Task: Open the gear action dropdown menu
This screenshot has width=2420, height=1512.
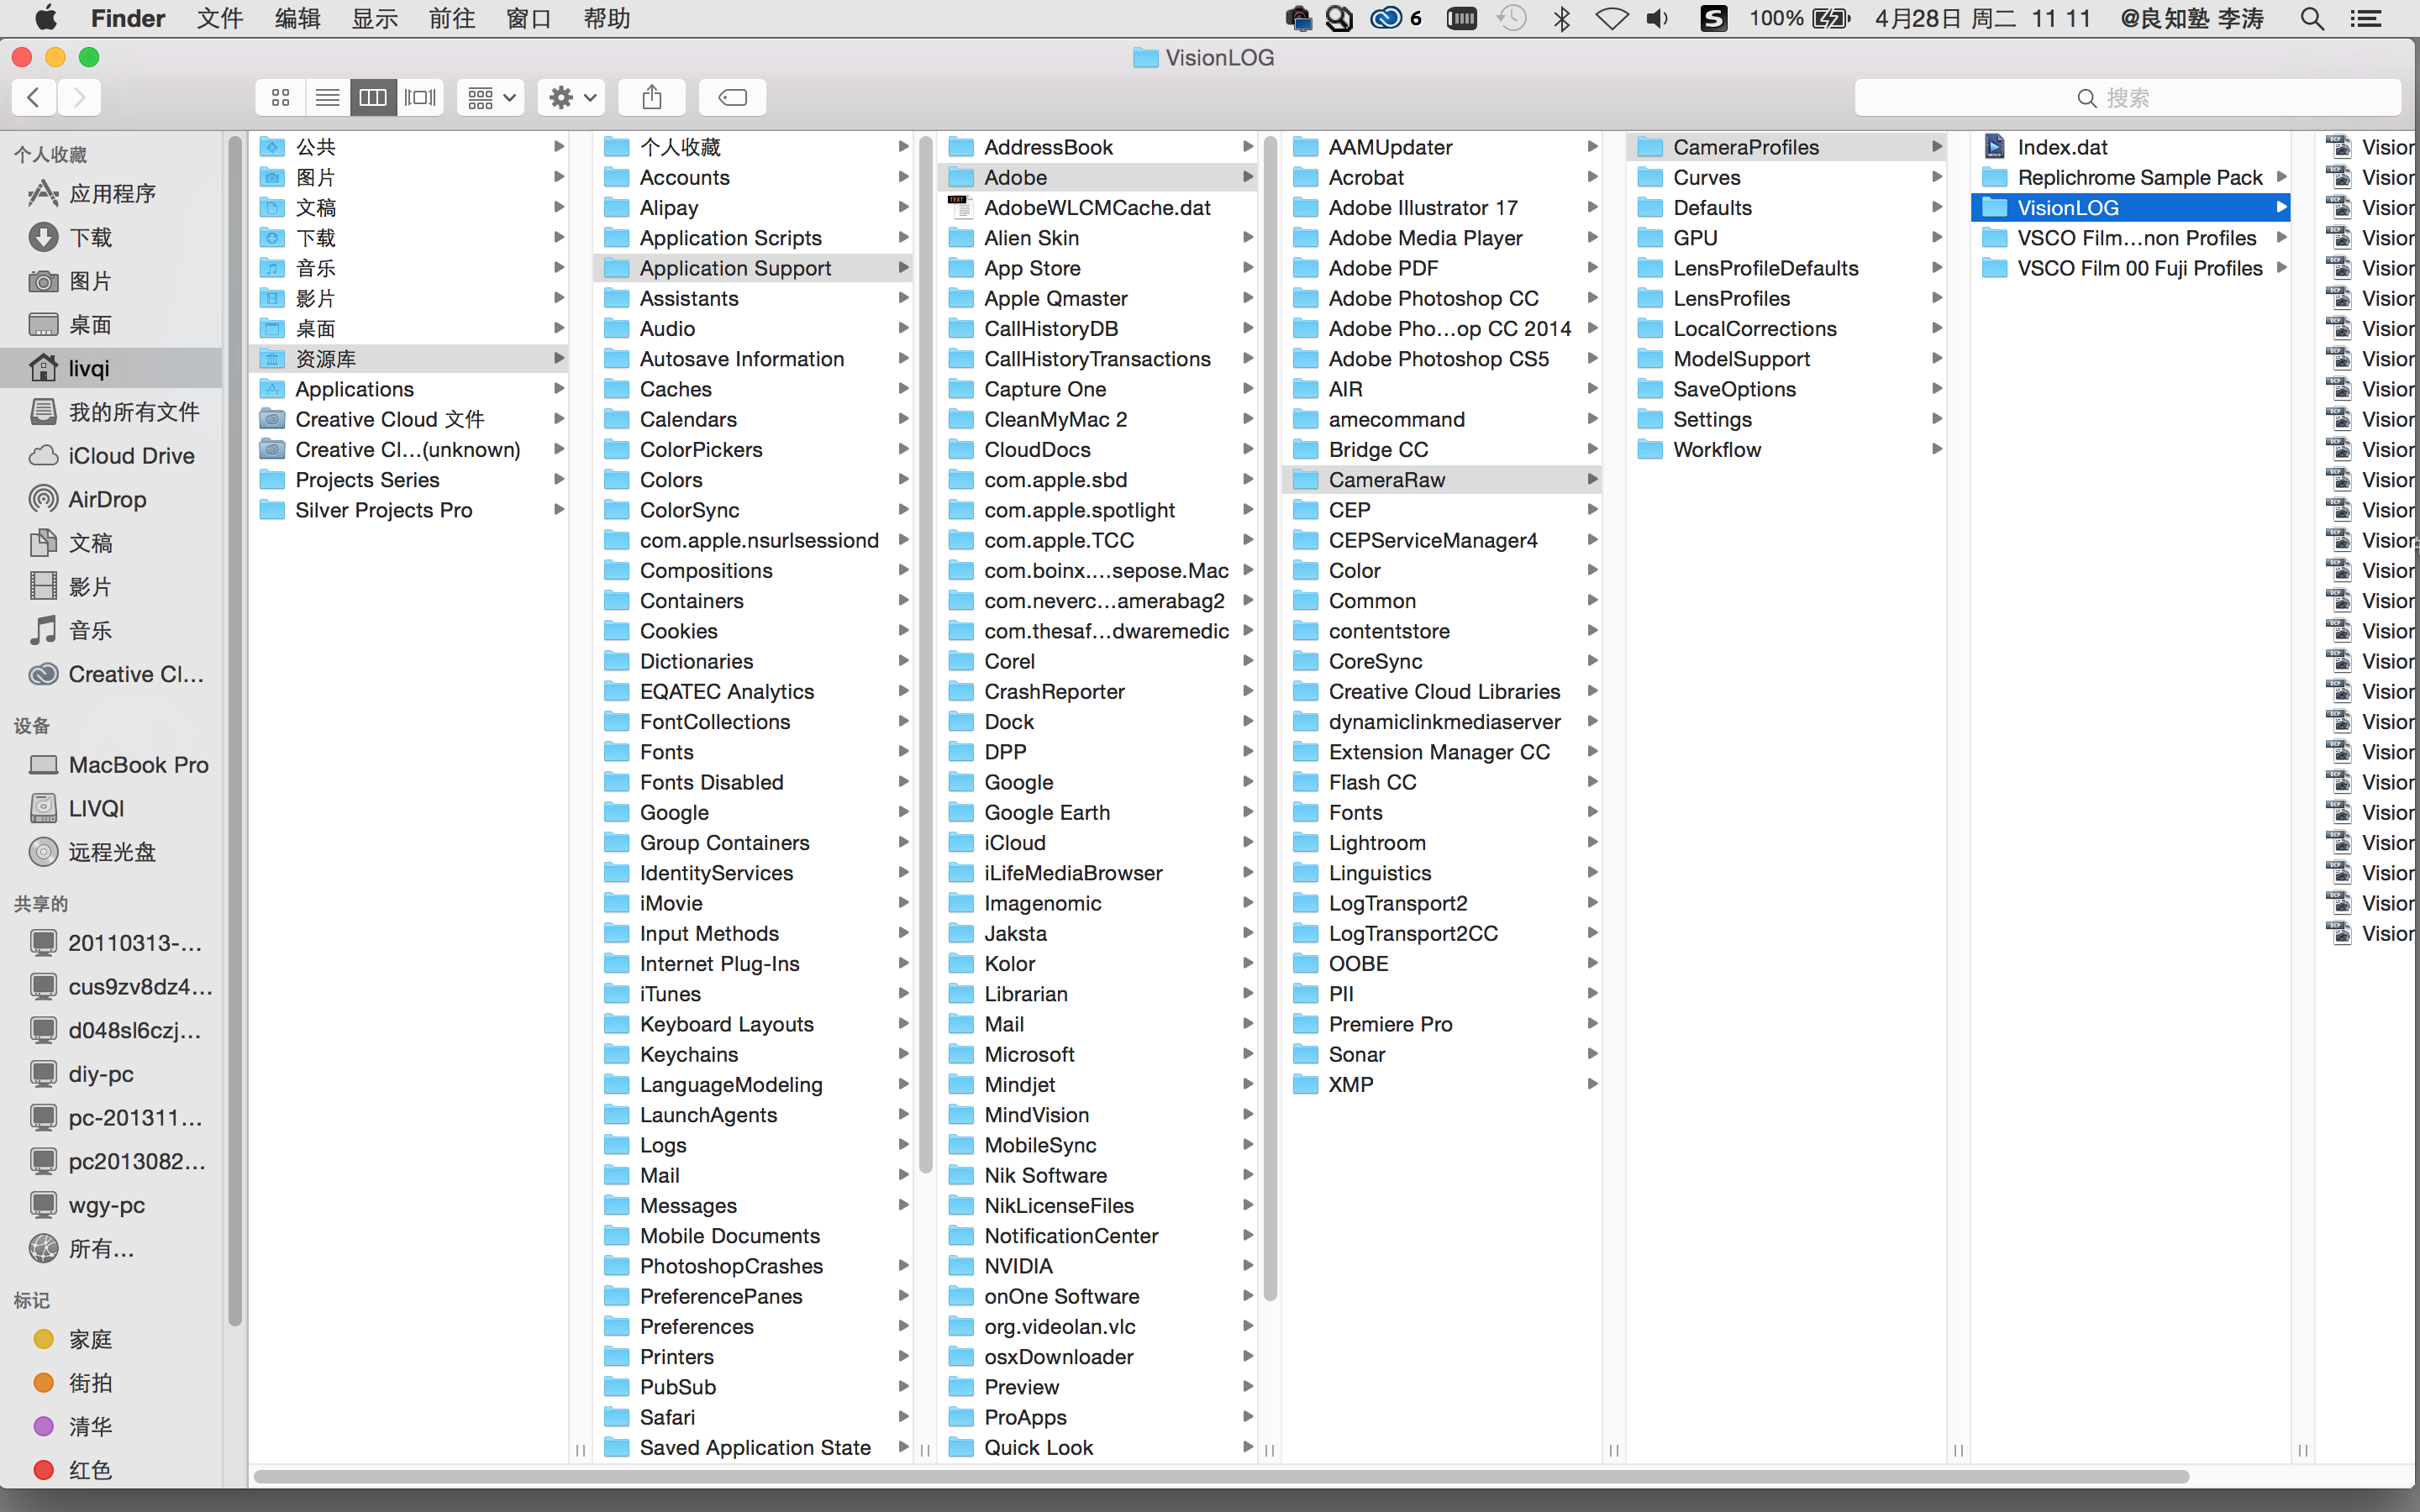Action: click(x=572, y=97)
